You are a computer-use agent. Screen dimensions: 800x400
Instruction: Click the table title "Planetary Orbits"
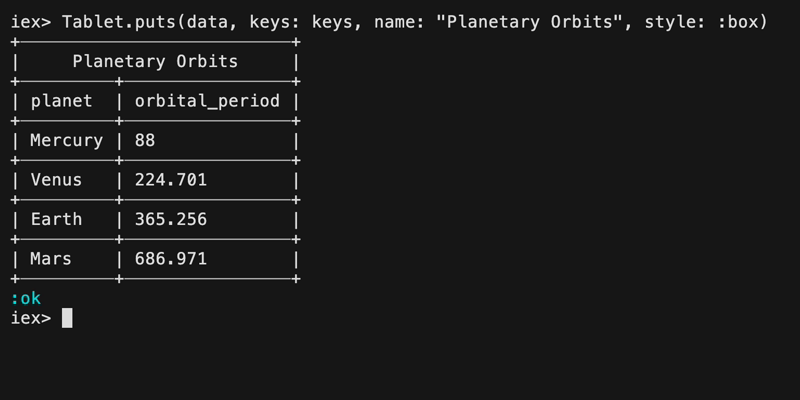coord(155,62)
